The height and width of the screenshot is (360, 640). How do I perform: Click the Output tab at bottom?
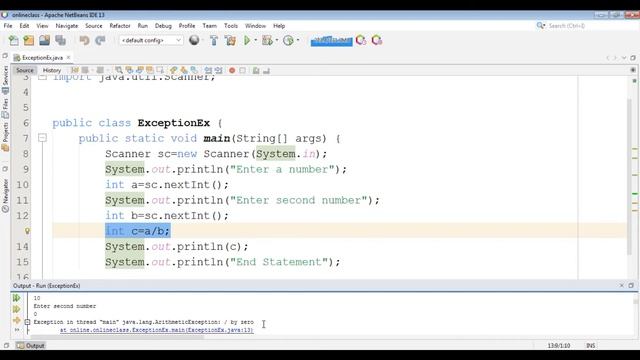(x=31, y=345)
